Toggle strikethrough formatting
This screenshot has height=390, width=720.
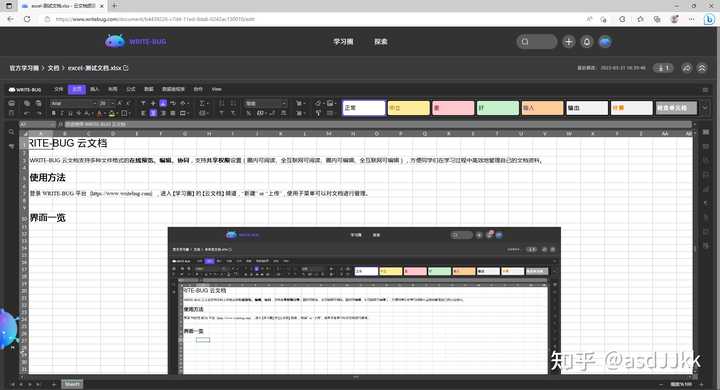coord(79,113)
